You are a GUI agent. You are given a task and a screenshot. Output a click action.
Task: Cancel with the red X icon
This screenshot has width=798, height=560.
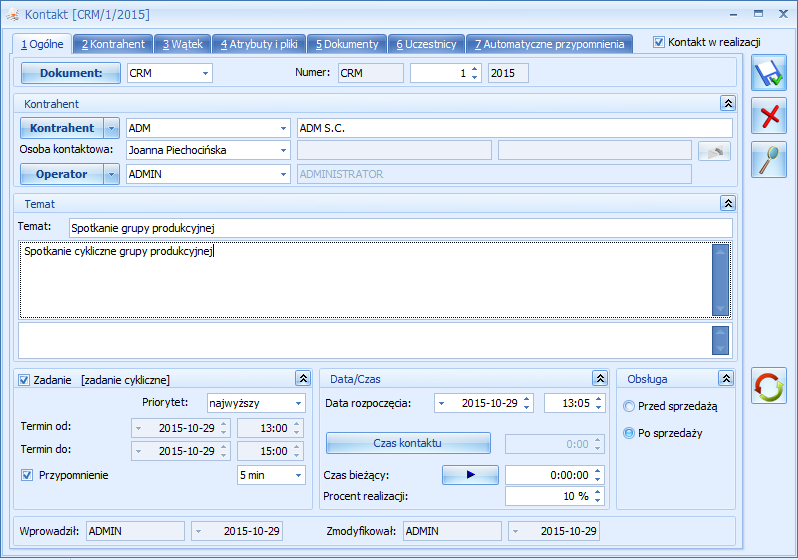(768, 117)
